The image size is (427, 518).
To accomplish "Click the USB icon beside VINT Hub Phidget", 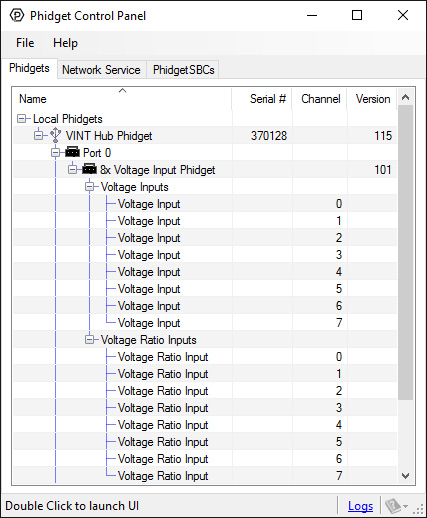I will (x=55, y=135).
